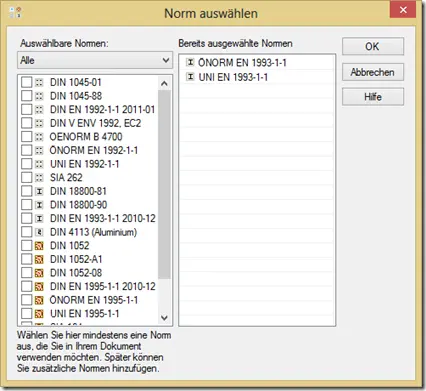Click the norm list scrollbar up arrow
The height and width of the screenshot is (391, 426).
point(164,83)
